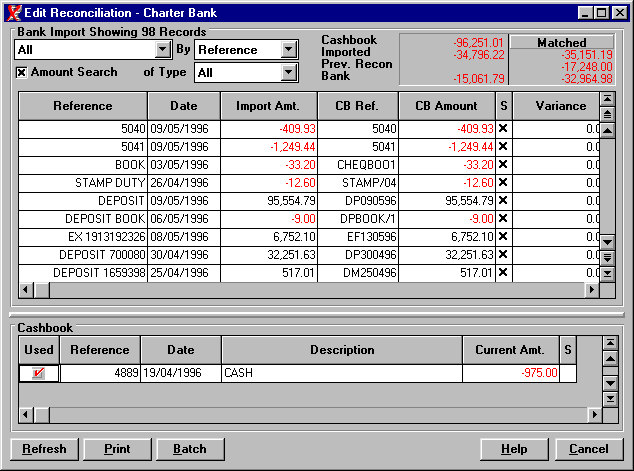Image resolution: width=634 pixels, height=471 pixels.
Task: Select the CHEQBOO1 CB reference cell
Action: [x=358, y=165]
